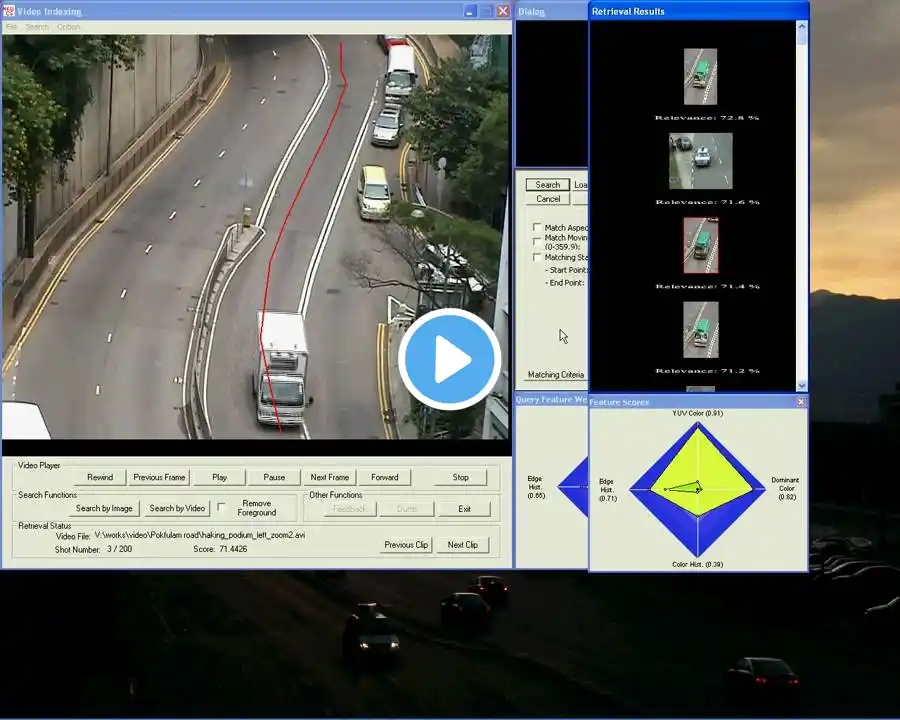Enable Match Moving direction checkbox

point(537,242)
